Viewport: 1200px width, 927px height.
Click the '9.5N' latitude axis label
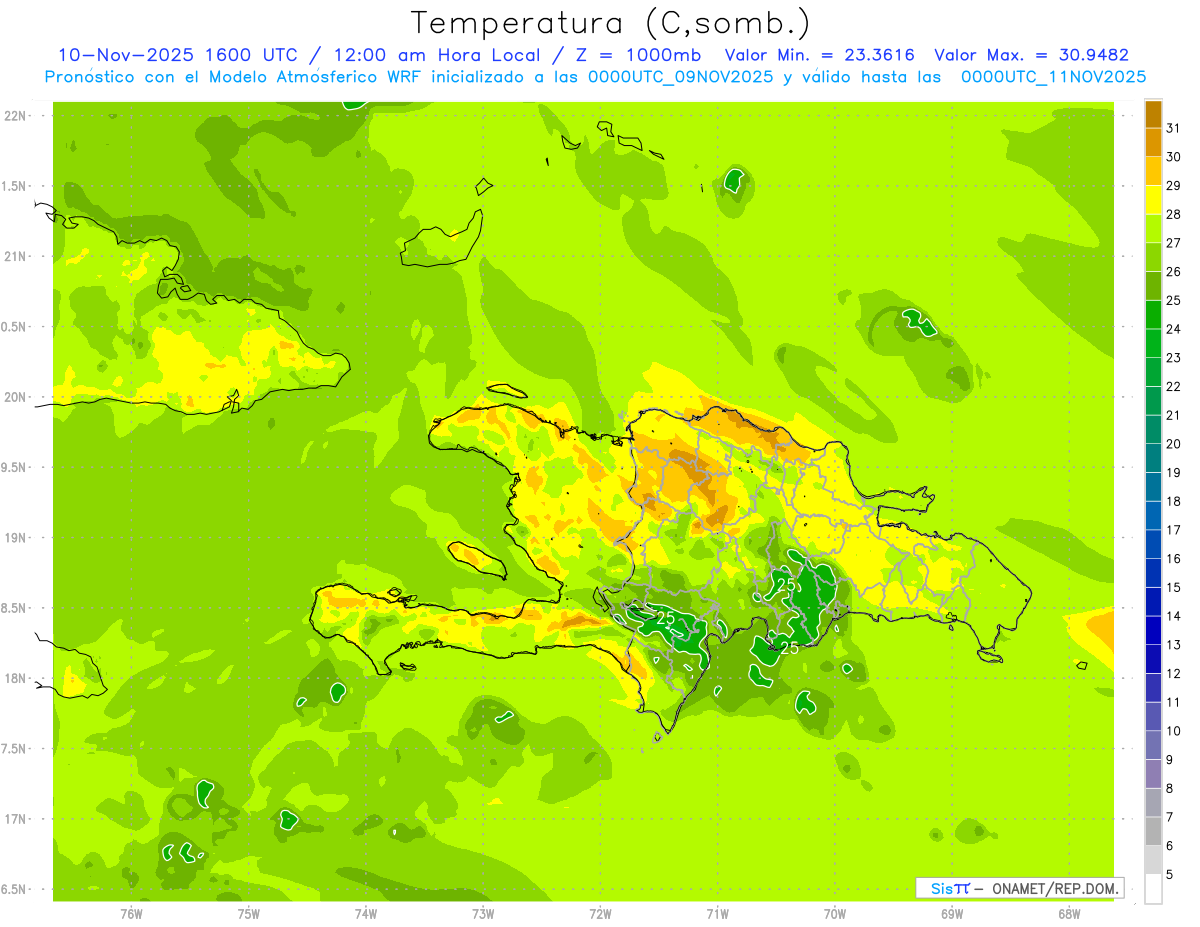point(14,468)
